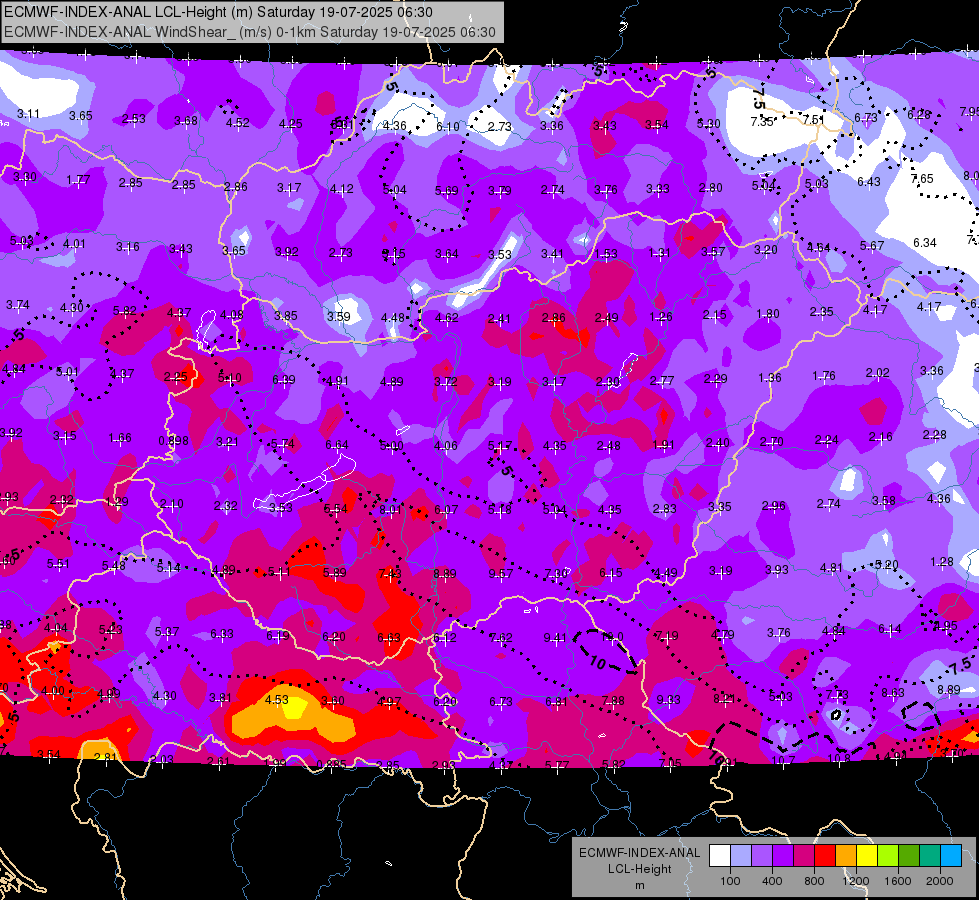Click the wind shear value 1.31
979x900 pixels.
pyautogui.click(x=659, y=252)
